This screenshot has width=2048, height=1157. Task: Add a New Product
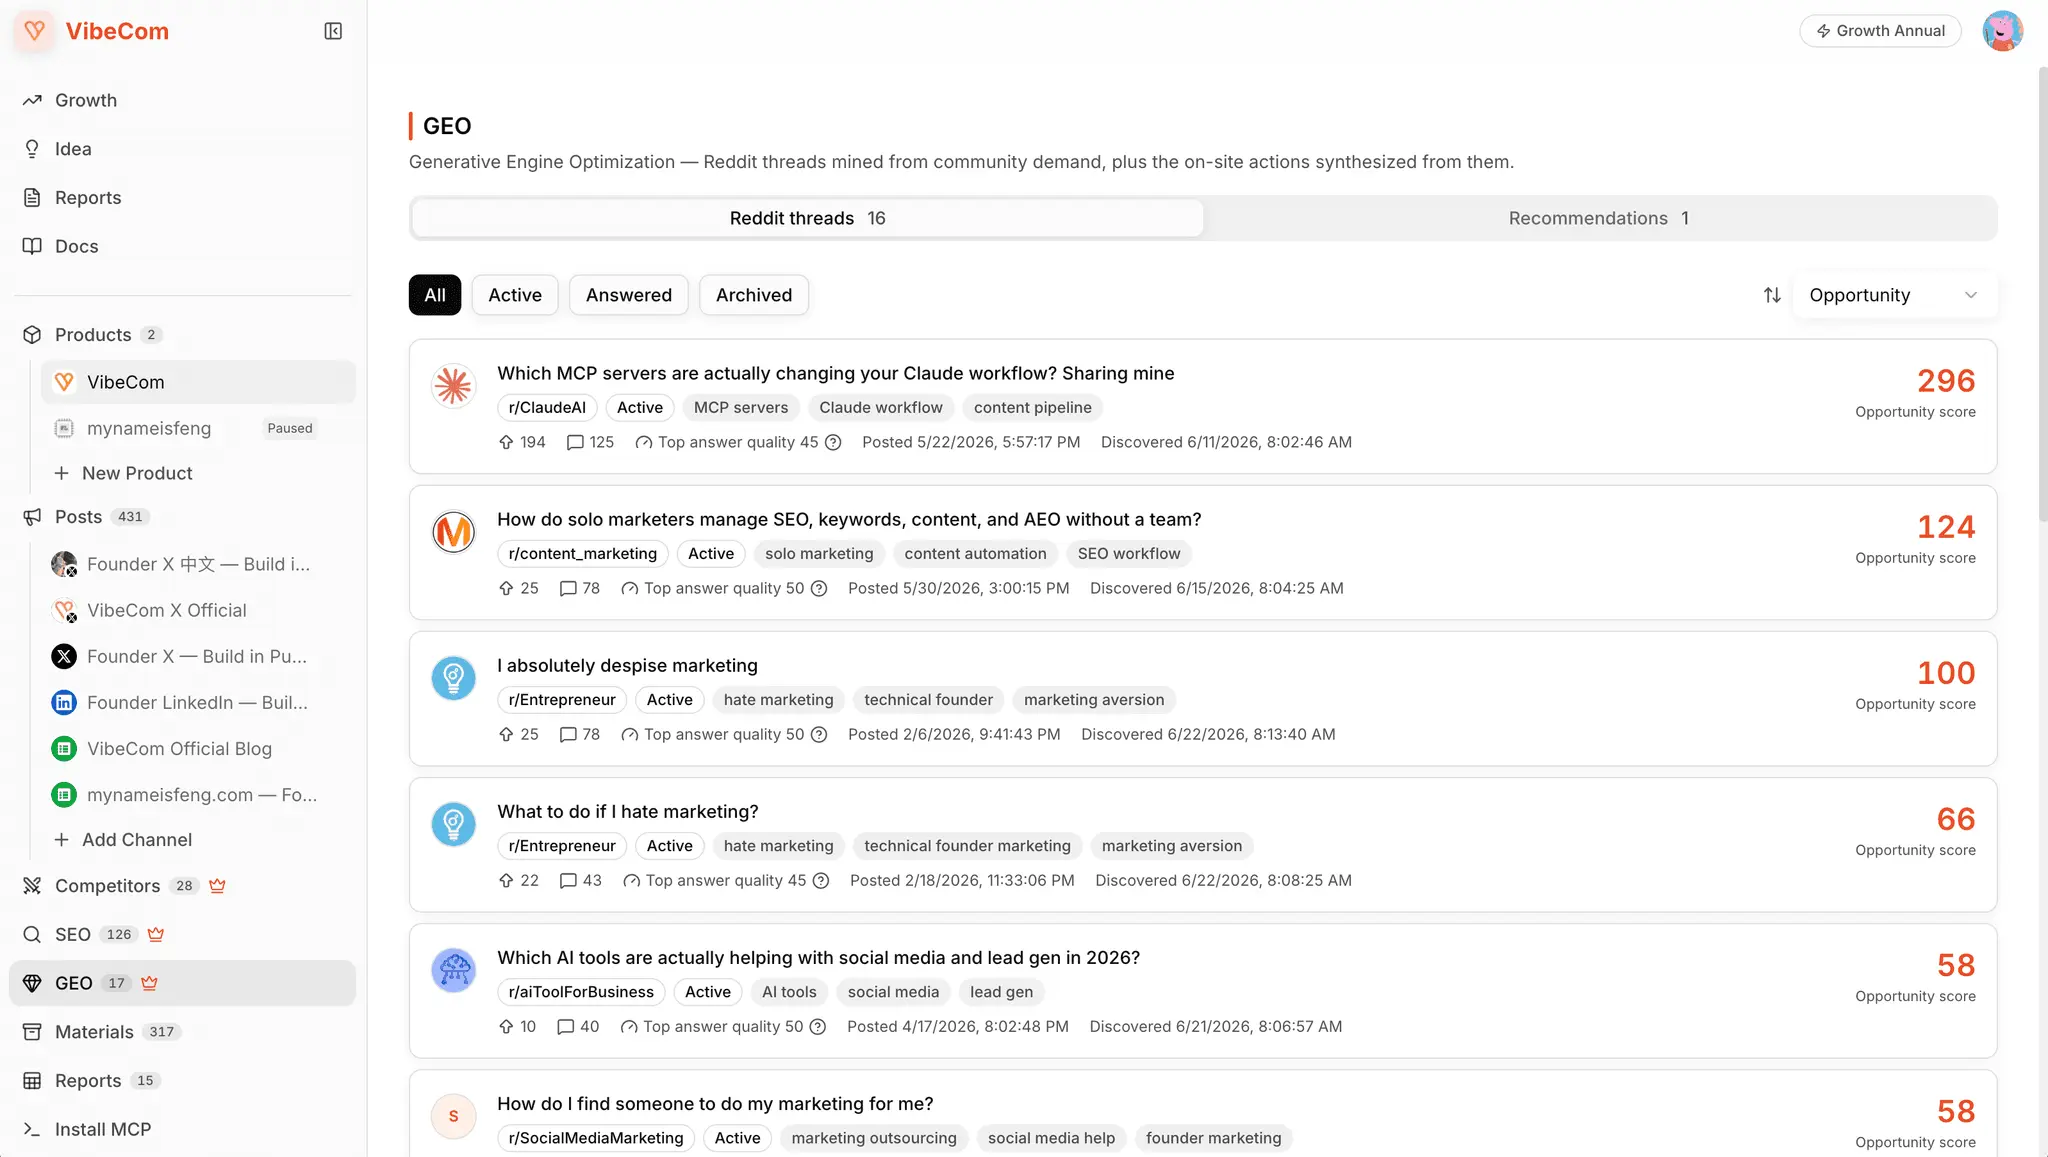pos(198,473)
